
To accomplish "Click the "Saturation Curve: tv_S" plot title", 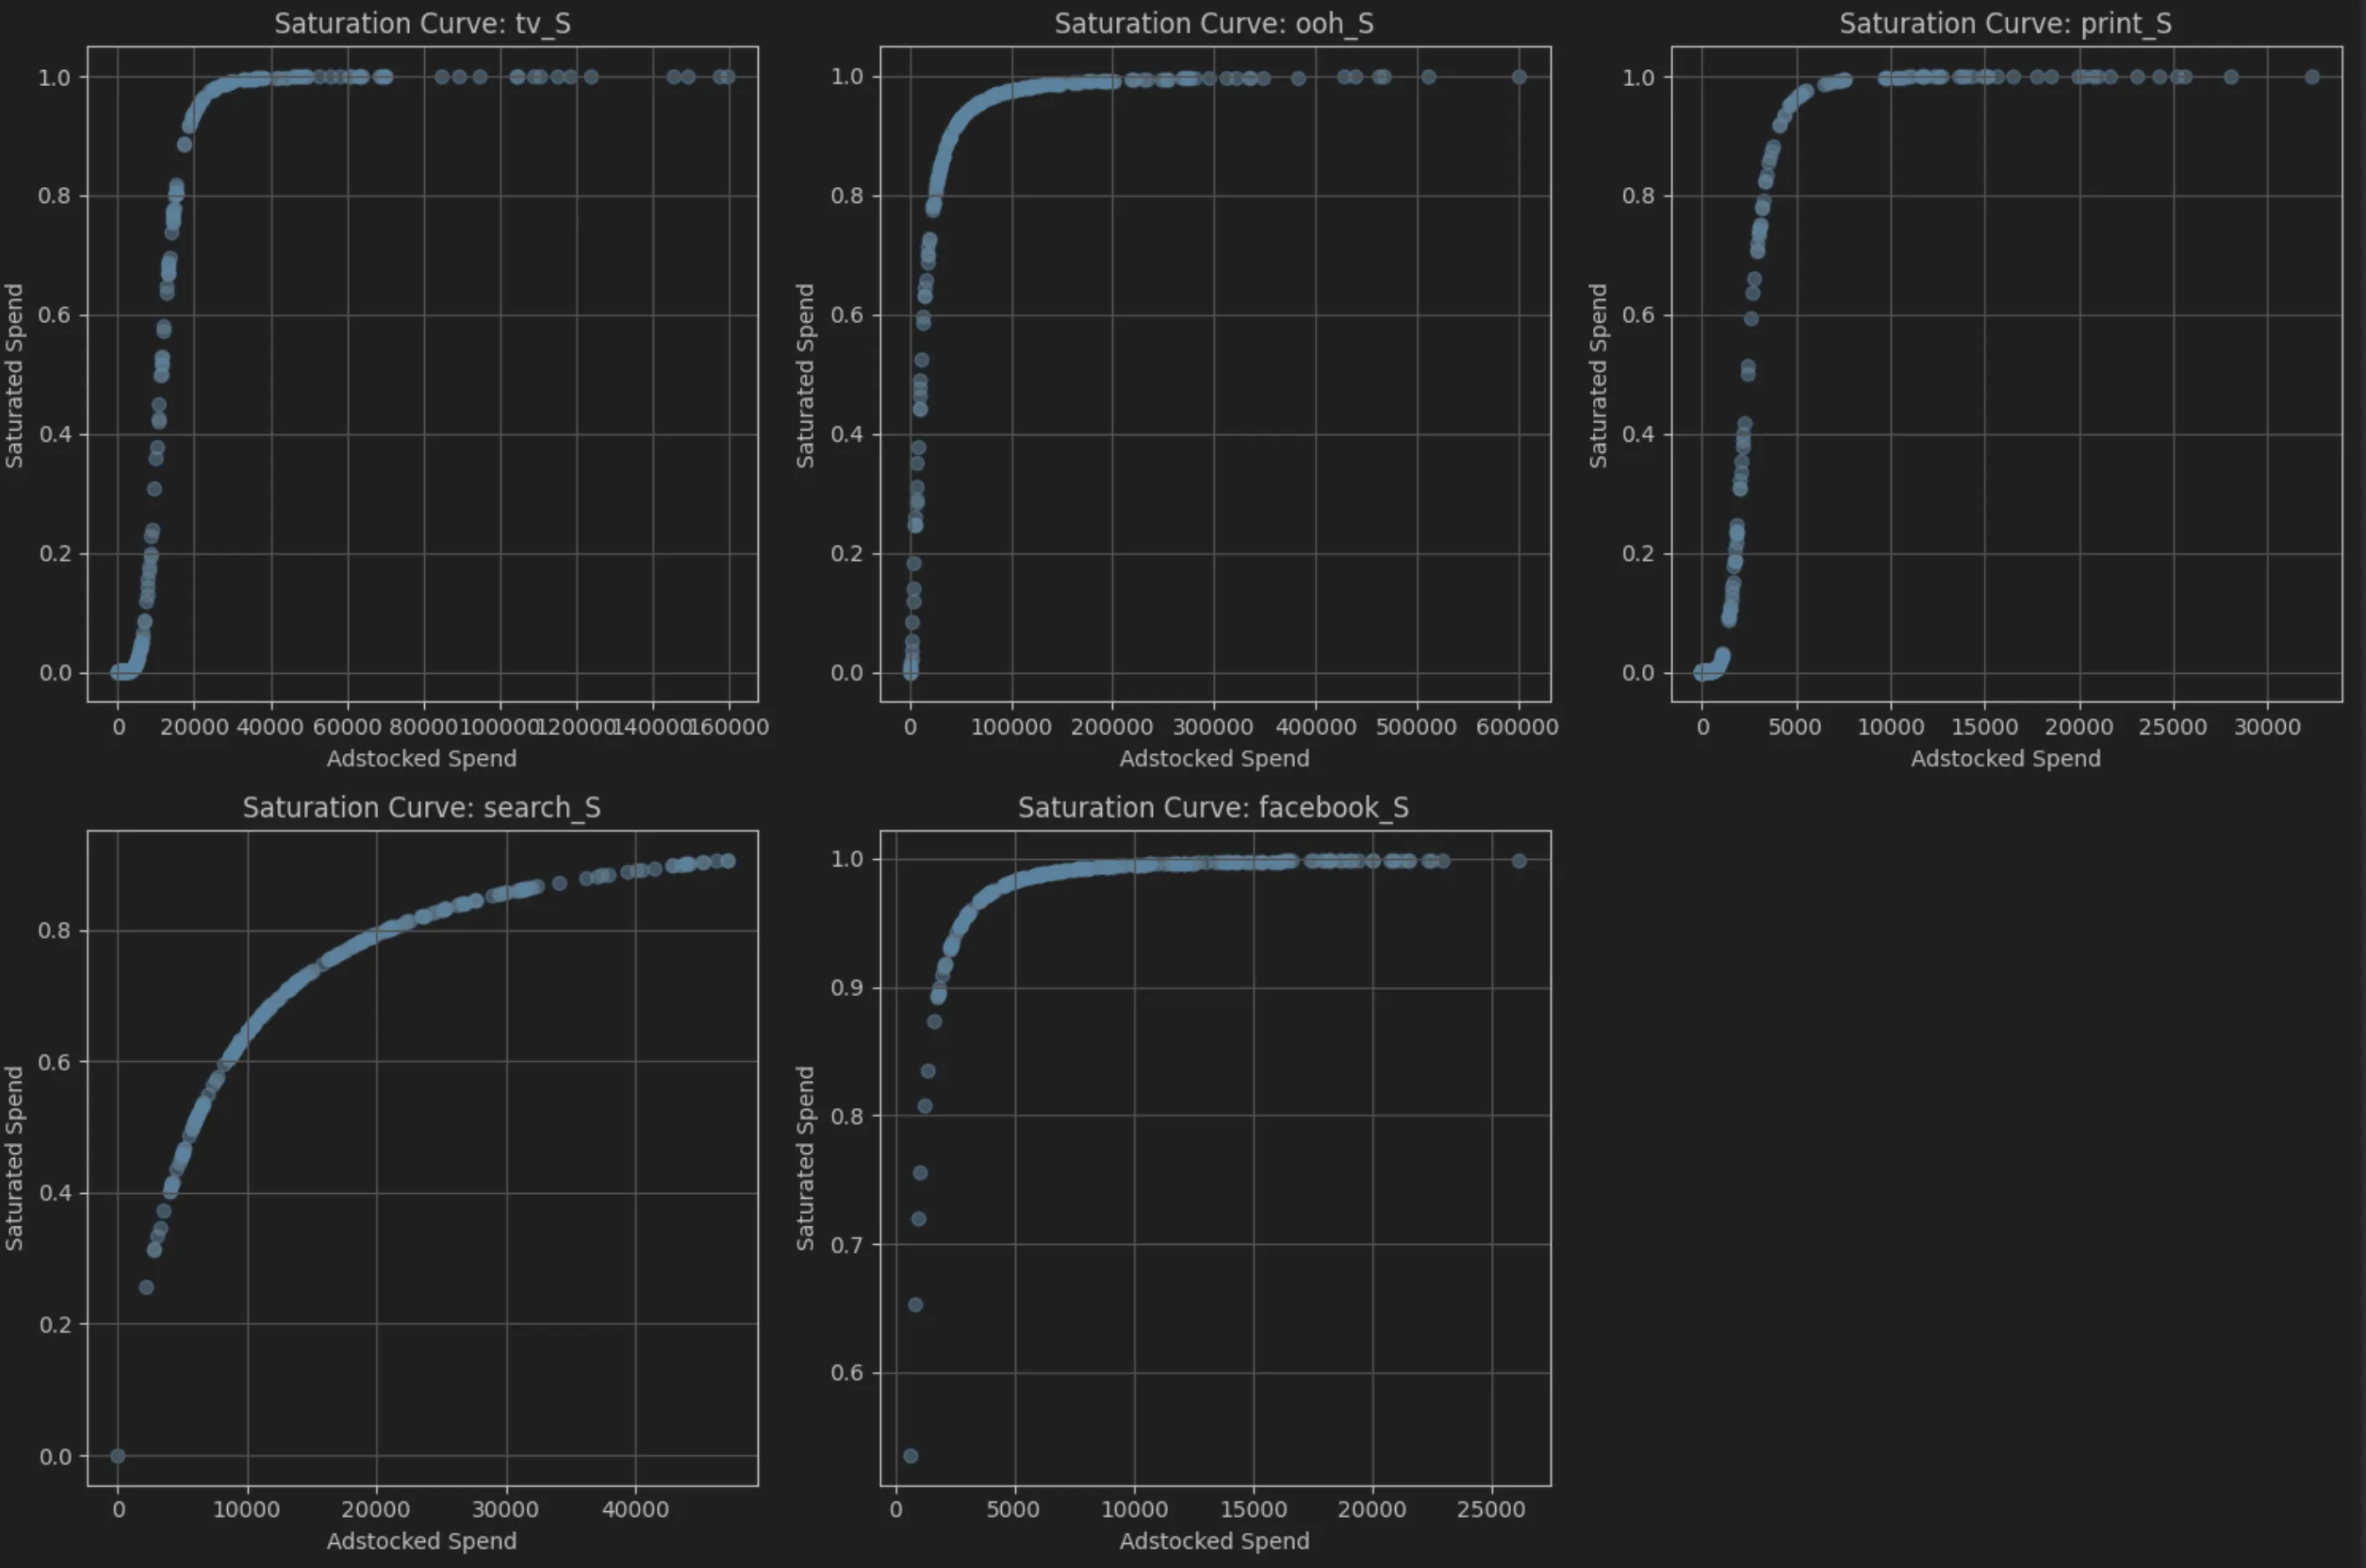I will point(422,23).
